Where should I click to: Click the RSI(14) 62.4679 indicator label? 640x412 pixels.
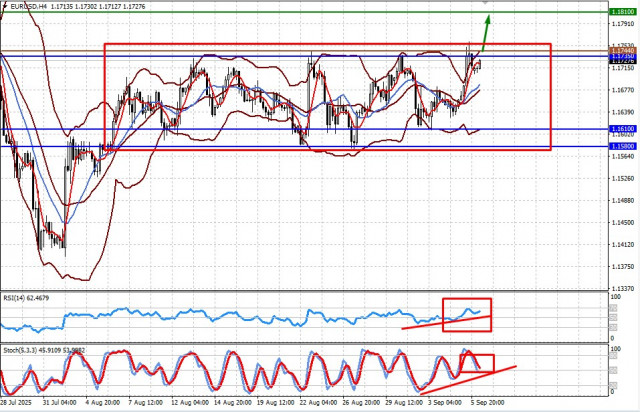[x=26, y=298]
